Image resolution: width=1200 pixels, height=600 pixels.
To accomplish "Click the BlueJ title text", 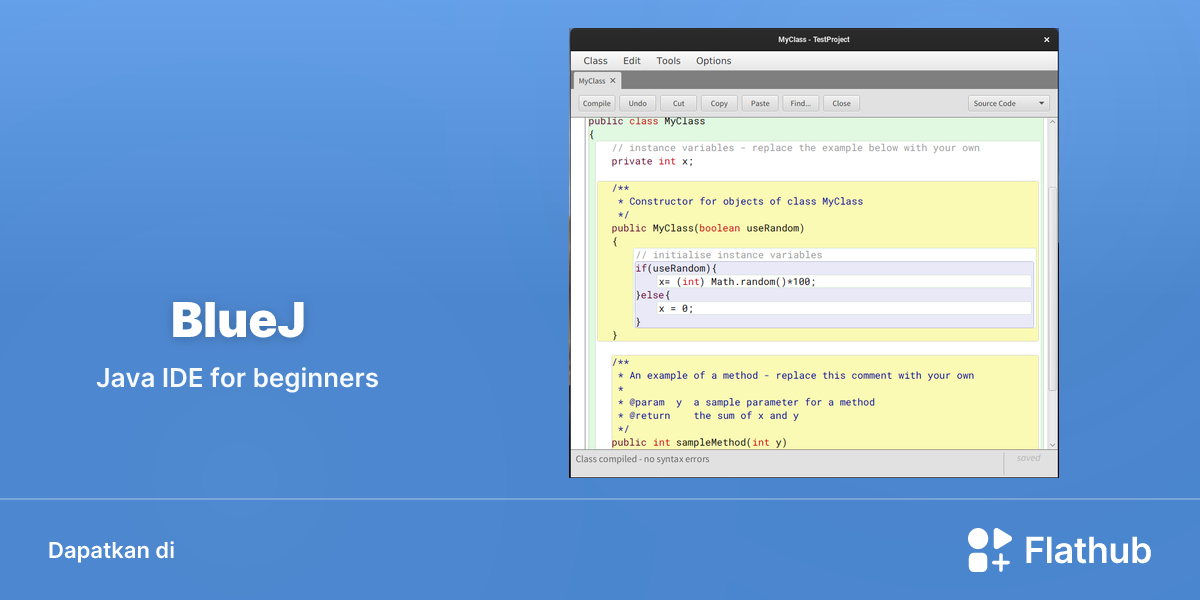I will (x=237, y=320).
